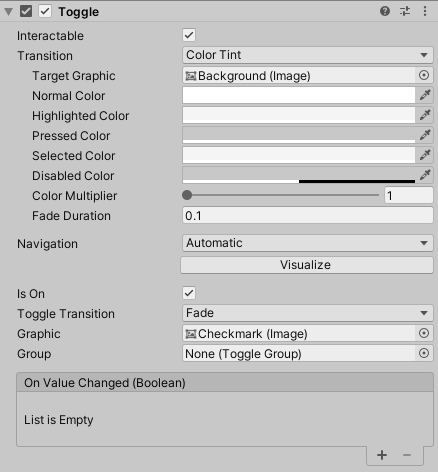This screenshot has height=472, width=438.
Task: Open the Transition Color Tint dropdown
Action: tap(308, 55)
